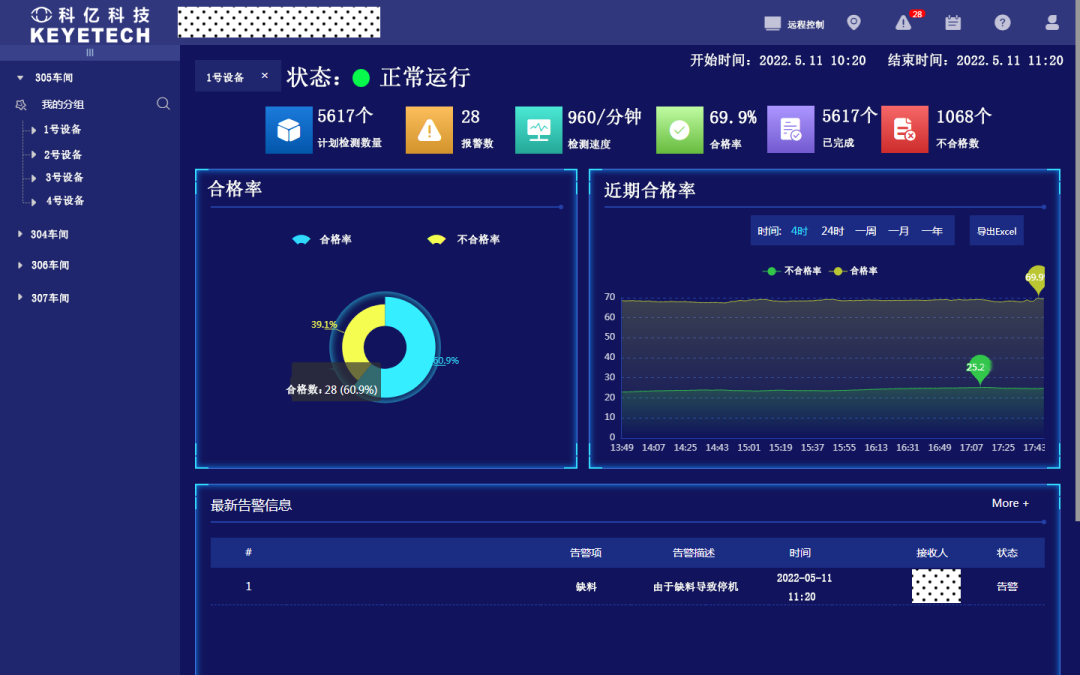Open the user profile icon

pyautogui.click(x=1051, y=22)
